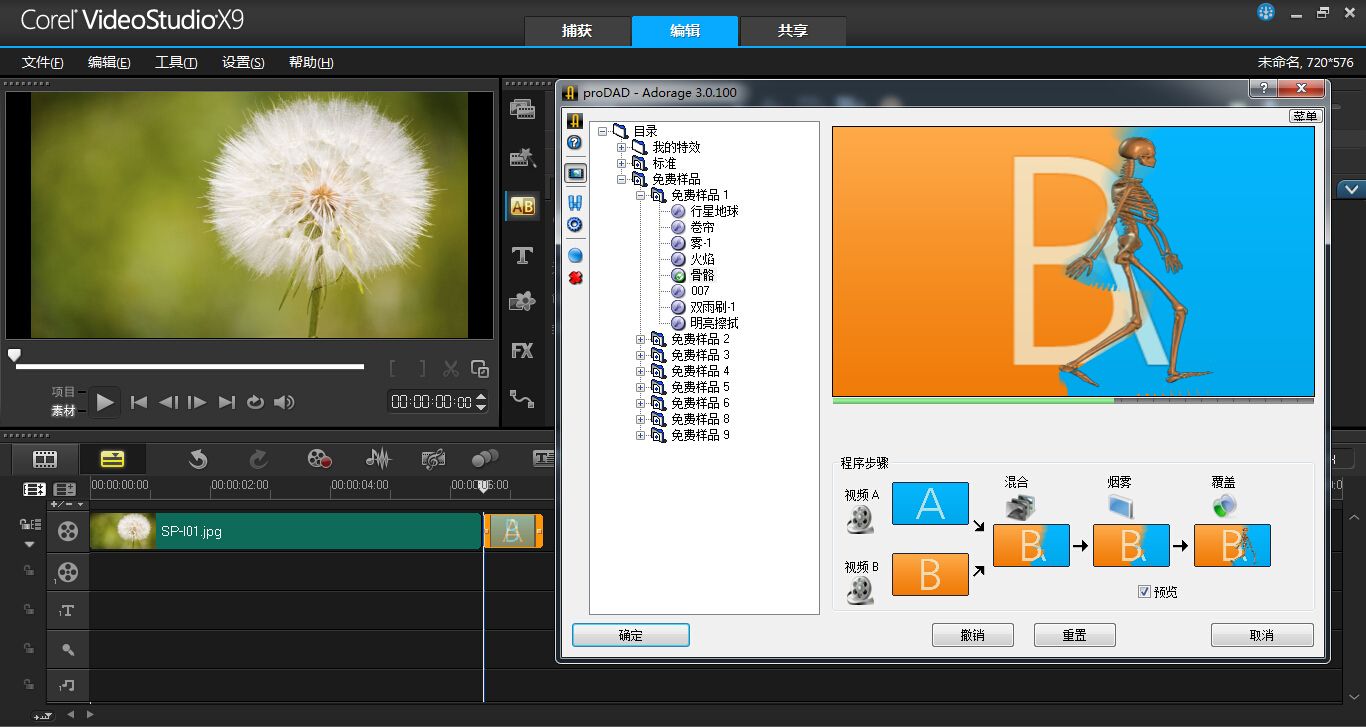
Task: Collapse the 免费样品 1 folder
Action: 641,195
